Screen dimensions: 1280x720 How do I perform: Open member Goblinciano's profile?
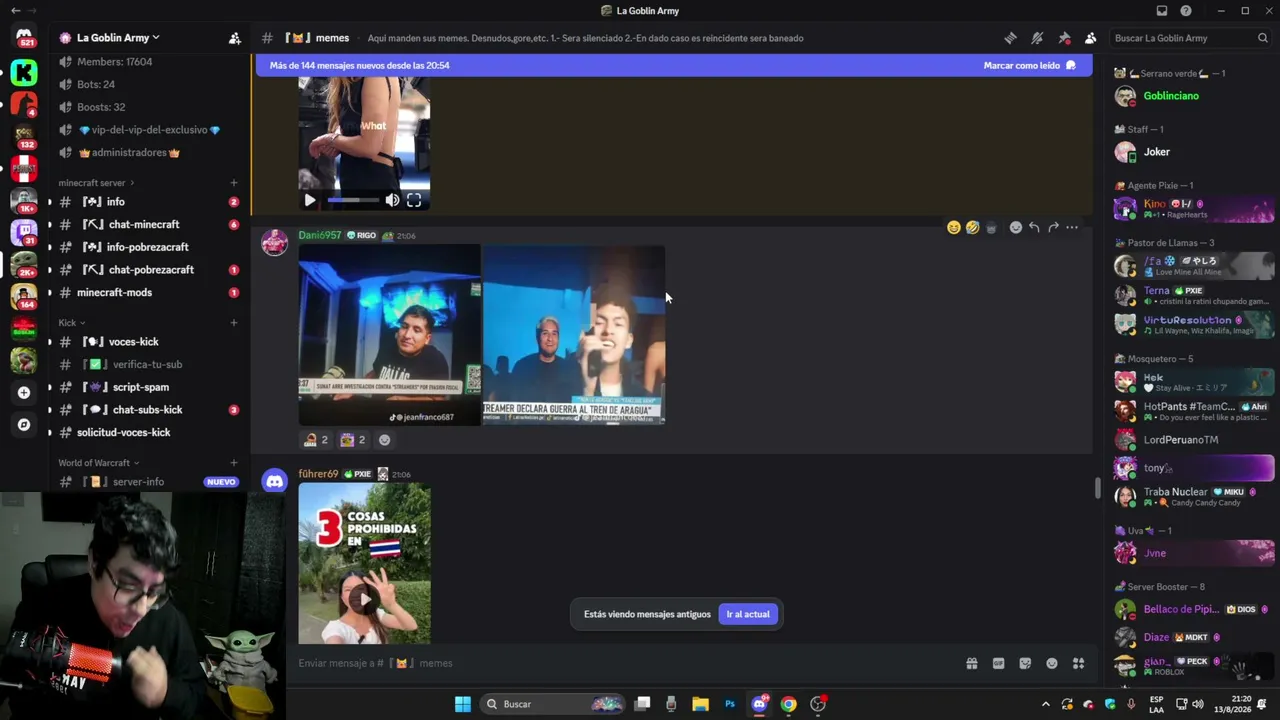tap(1171, 96)
